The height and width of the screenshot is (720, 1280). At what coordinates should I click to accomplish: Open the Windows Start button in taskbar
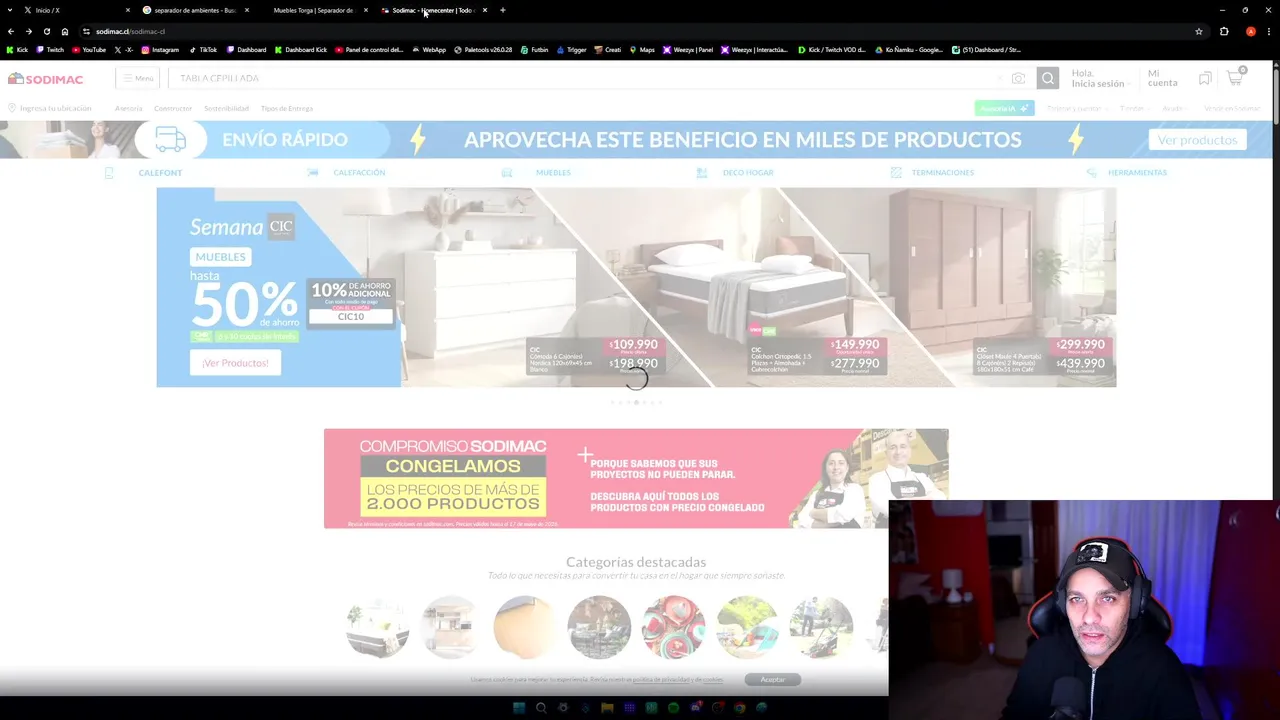(519, 708)
